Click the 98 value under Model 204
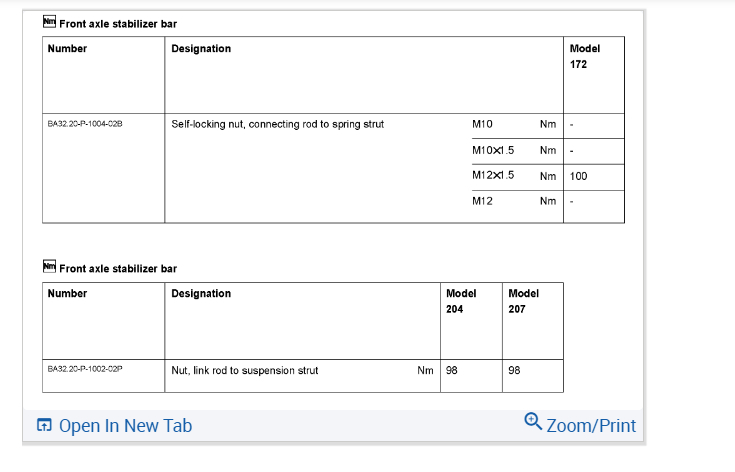 pos(452,370)
